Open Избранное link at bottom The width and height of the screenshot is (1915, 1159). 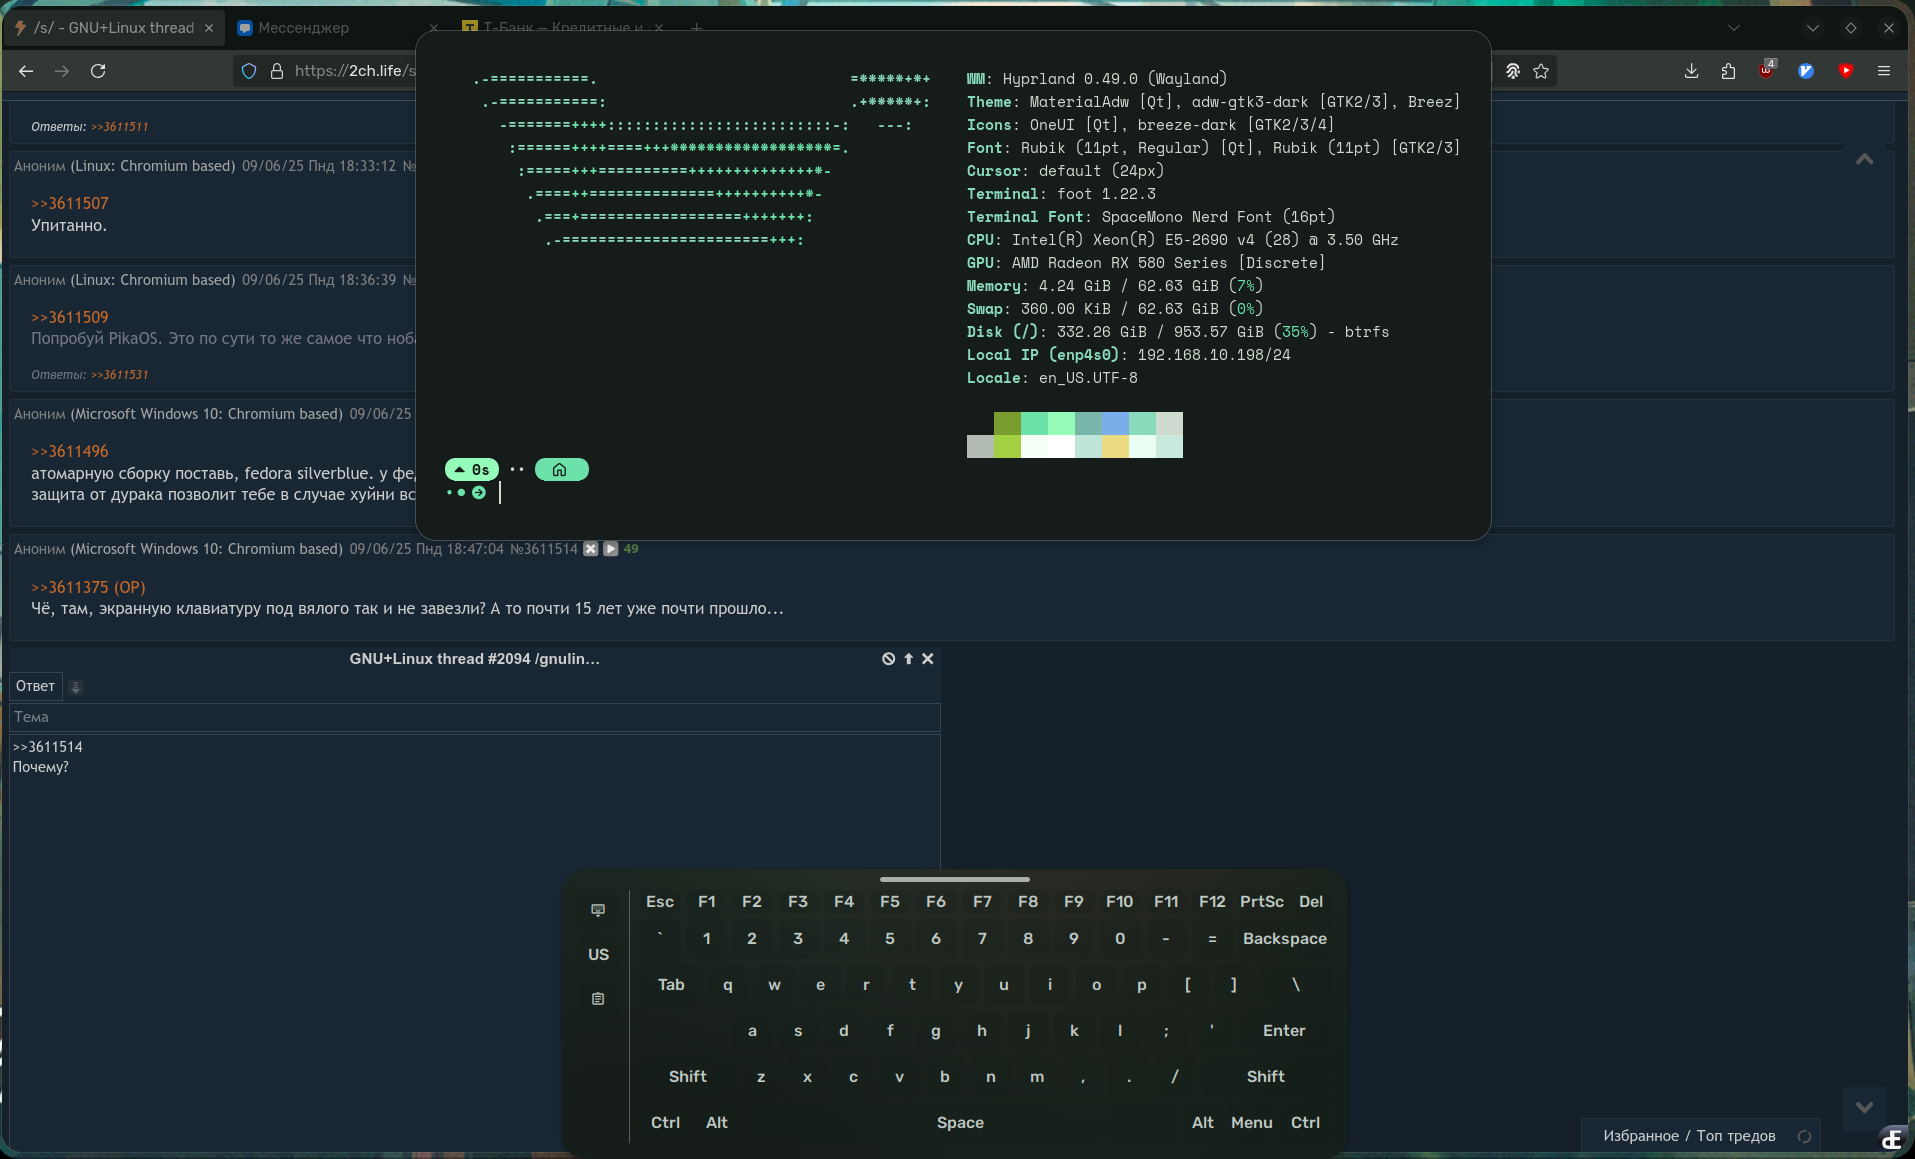tap(1641, 1136)
